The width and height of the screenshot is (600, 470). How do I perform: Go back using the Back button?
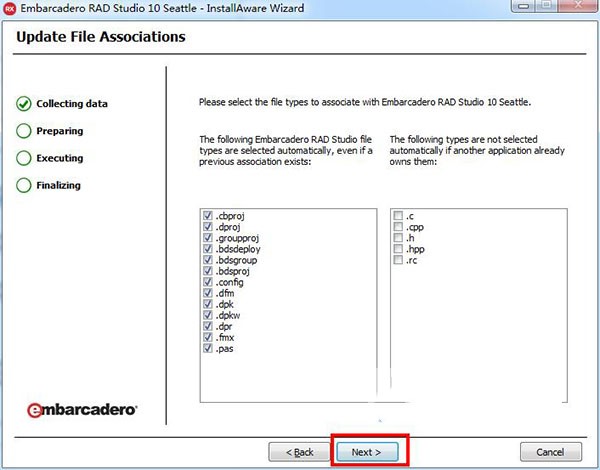click(x=297, y=452)
